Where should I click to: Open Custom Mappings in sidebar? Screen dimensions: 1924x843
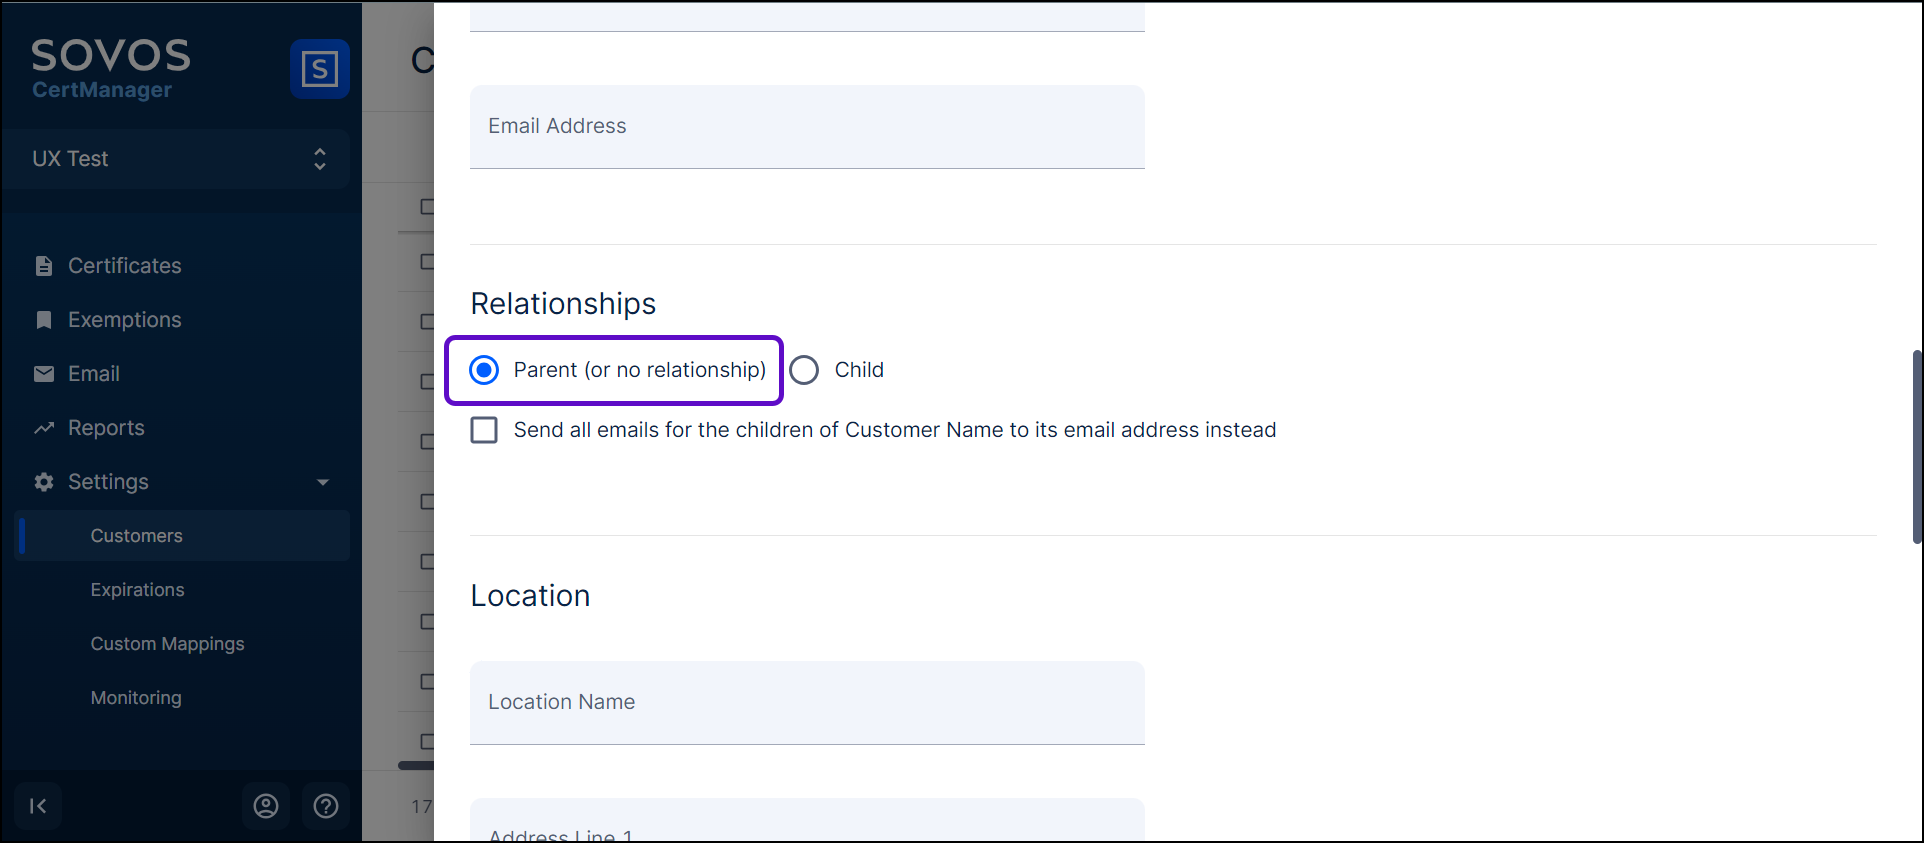(x=168, y=644)
